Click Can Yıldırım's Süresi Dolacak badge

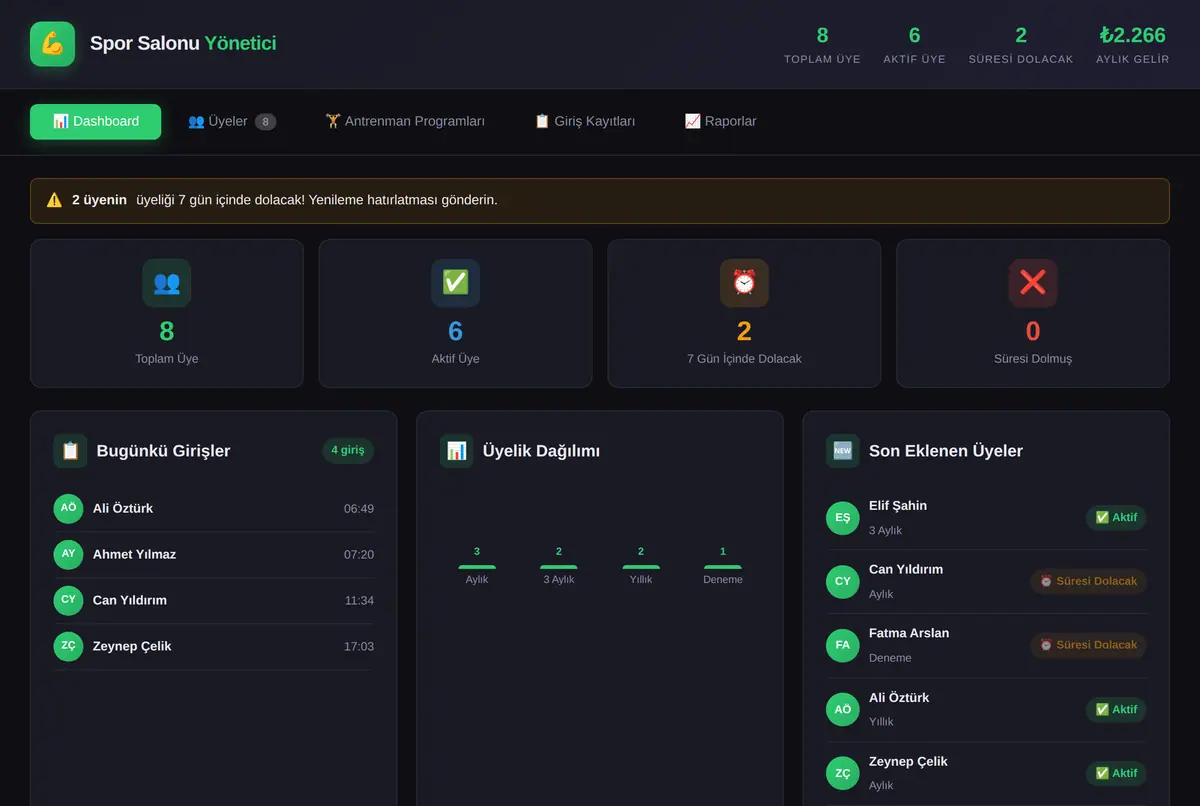[1088, 581]
